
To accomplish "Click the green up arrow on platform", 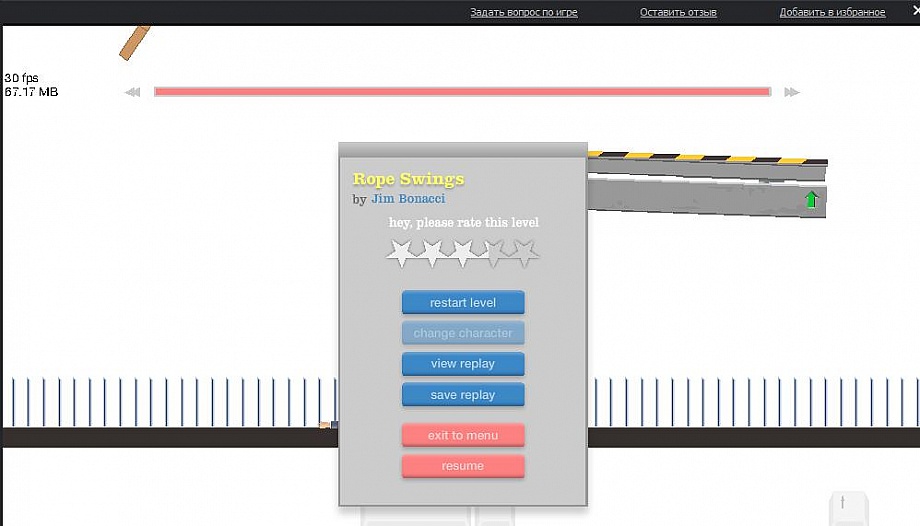I will click(811, 200).
